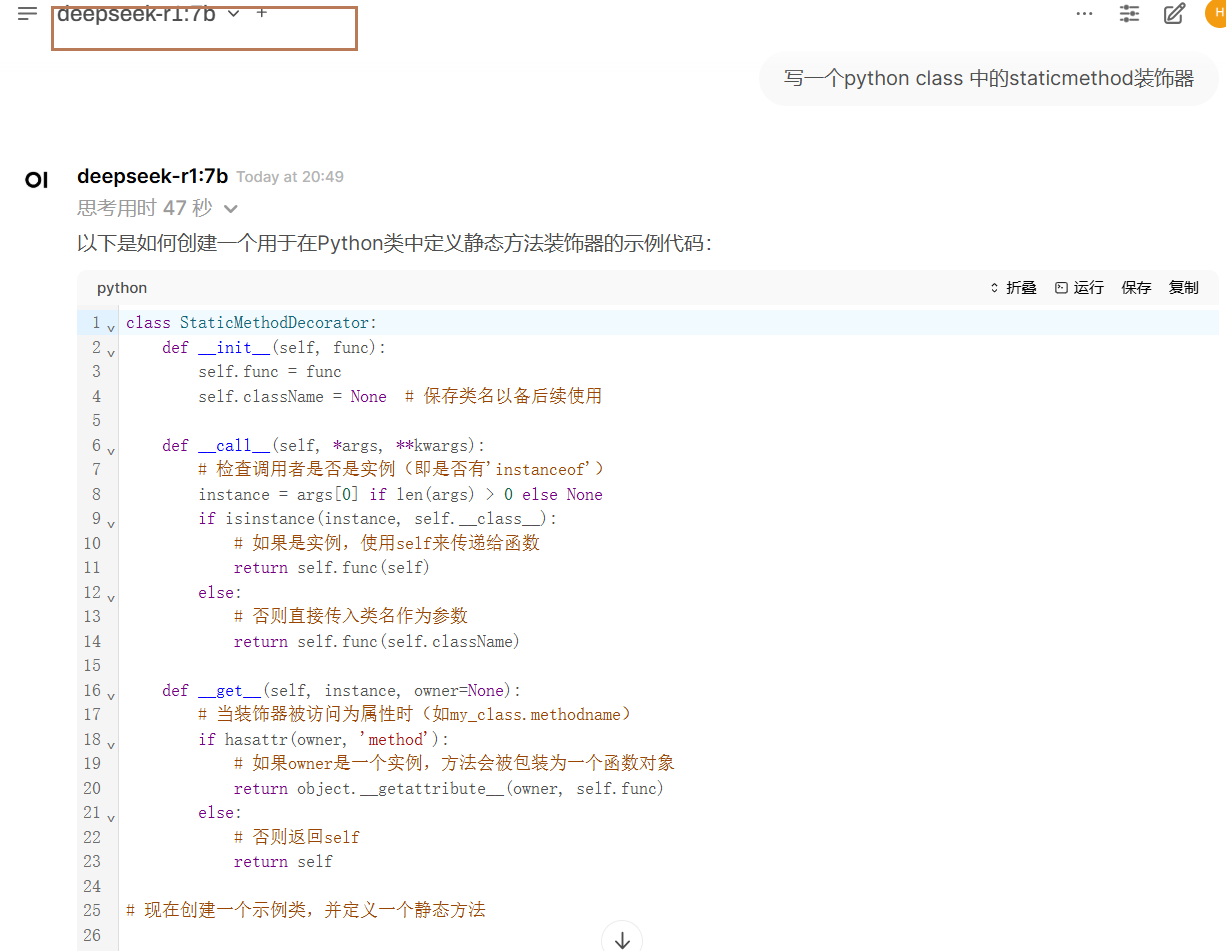This screenshot has width=1226, height=951.
Task: Open the chat controls sliders icon
Action: point(1129,14)
